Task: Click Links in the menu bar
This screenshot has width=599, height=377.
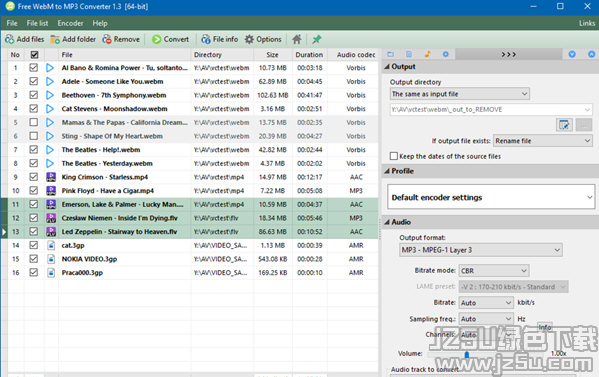Action: [587, 23]
